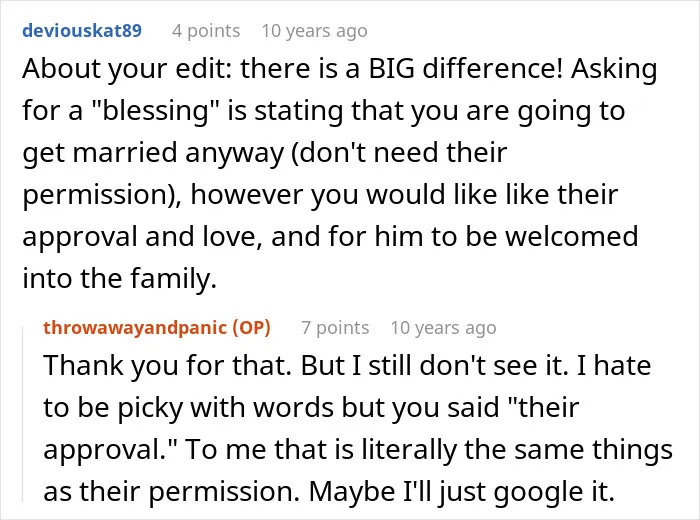
Task: Click the top comment's 10 years ago timestamp
Action: pyautogui.click(x=314, y=31)
